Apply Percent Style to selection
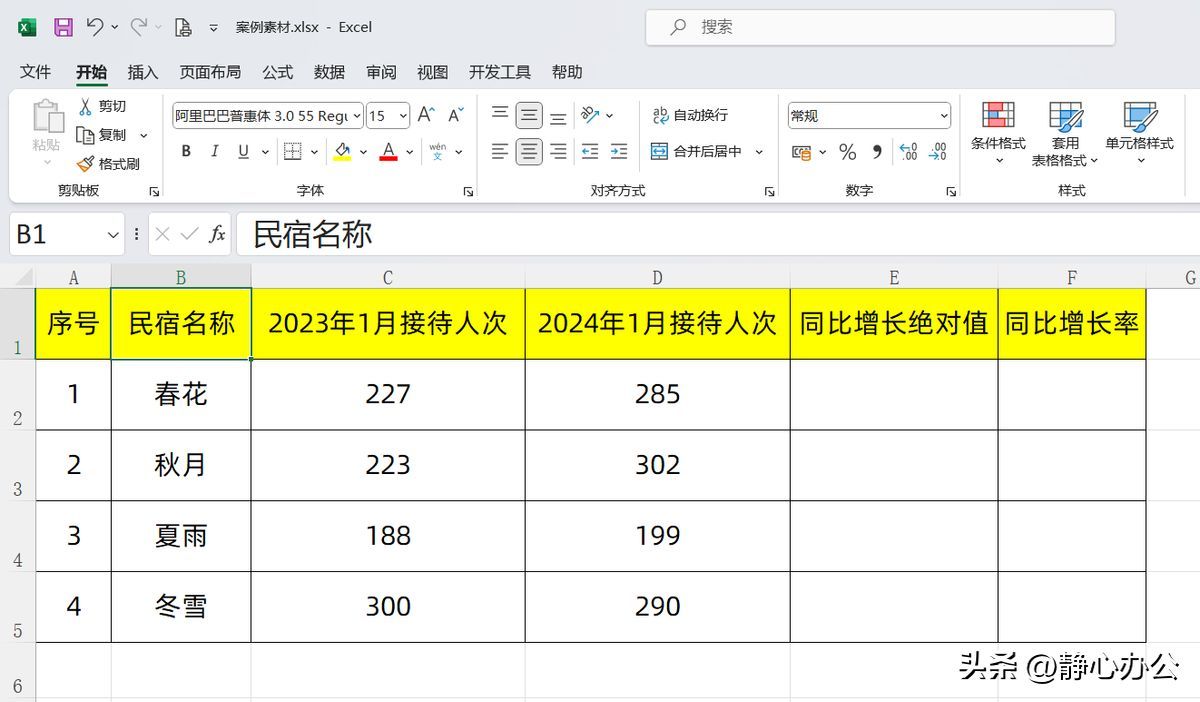Image resolution: width=1200 pixels, height=702 pixels. pyautogui.click(x=846, y=152)
